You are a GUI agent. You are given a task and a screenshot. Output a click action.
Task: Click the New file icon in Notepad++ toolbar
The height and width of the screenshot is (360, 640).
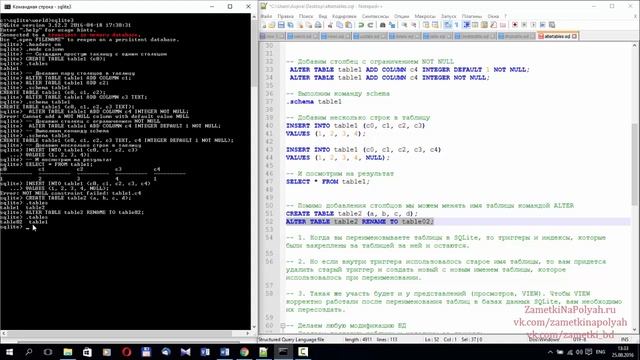[x=264, y=25]
